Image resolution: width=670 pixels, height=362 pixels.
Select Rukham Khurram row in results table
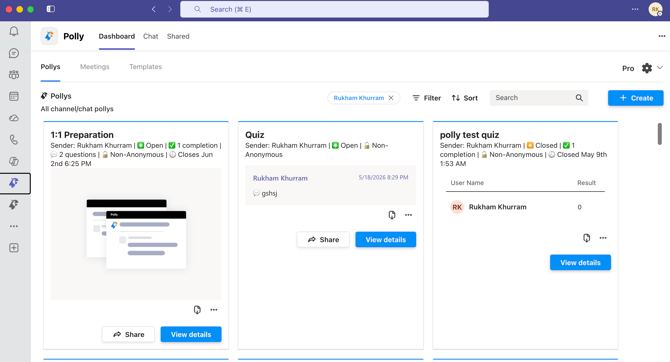pos(526,207)
